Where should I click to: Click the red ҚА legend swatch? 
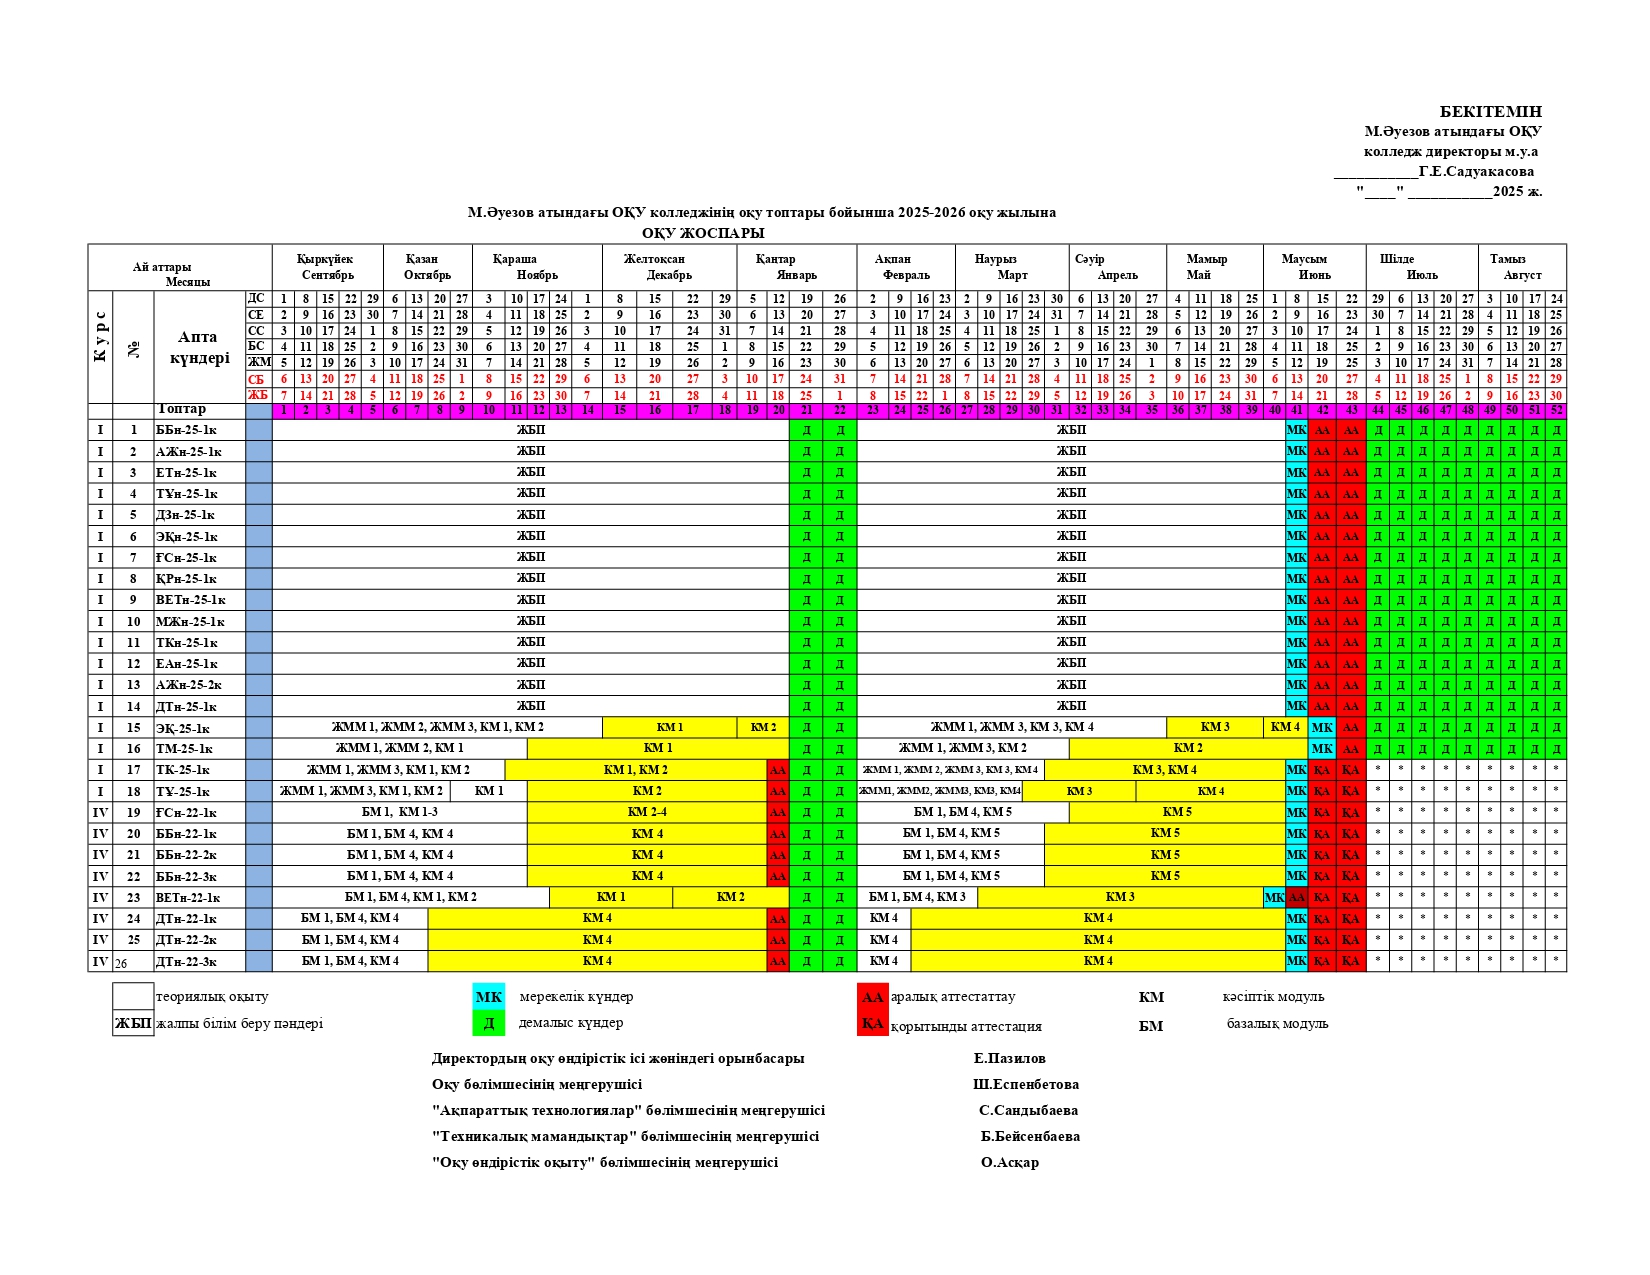(872, 1024)
